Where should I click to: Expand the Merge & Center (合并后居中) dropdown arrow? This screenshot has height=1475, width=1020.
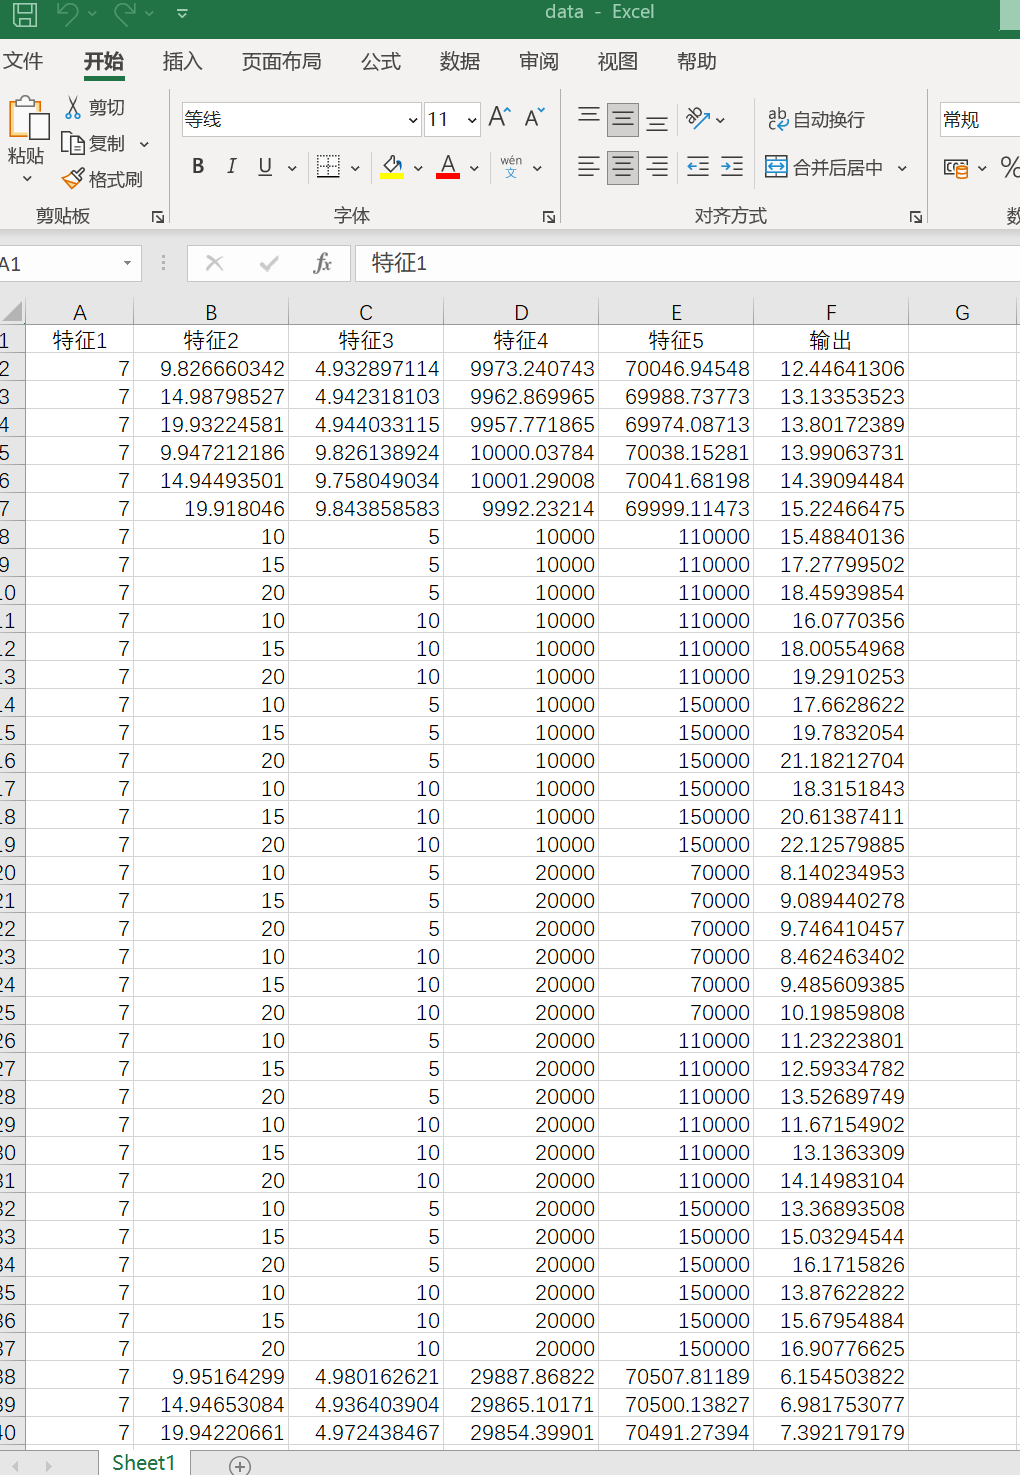click(902, 168)
